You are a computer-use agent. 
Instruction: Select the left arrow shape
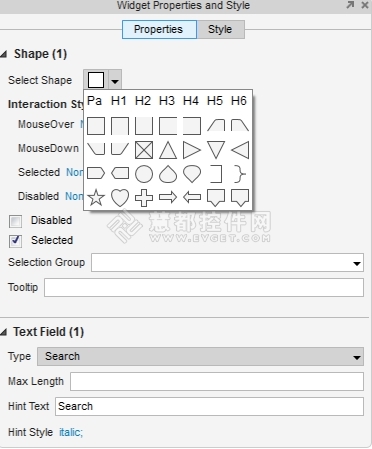(192, 198)
